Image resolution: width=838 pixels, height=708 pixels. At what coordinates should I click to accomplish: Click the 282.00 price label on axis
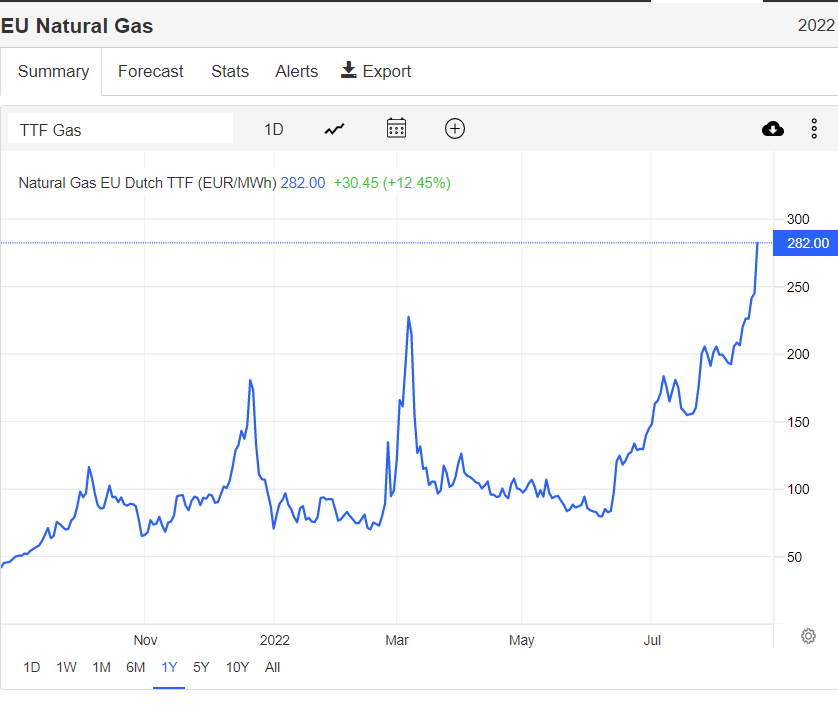click(x=805, y=243)
